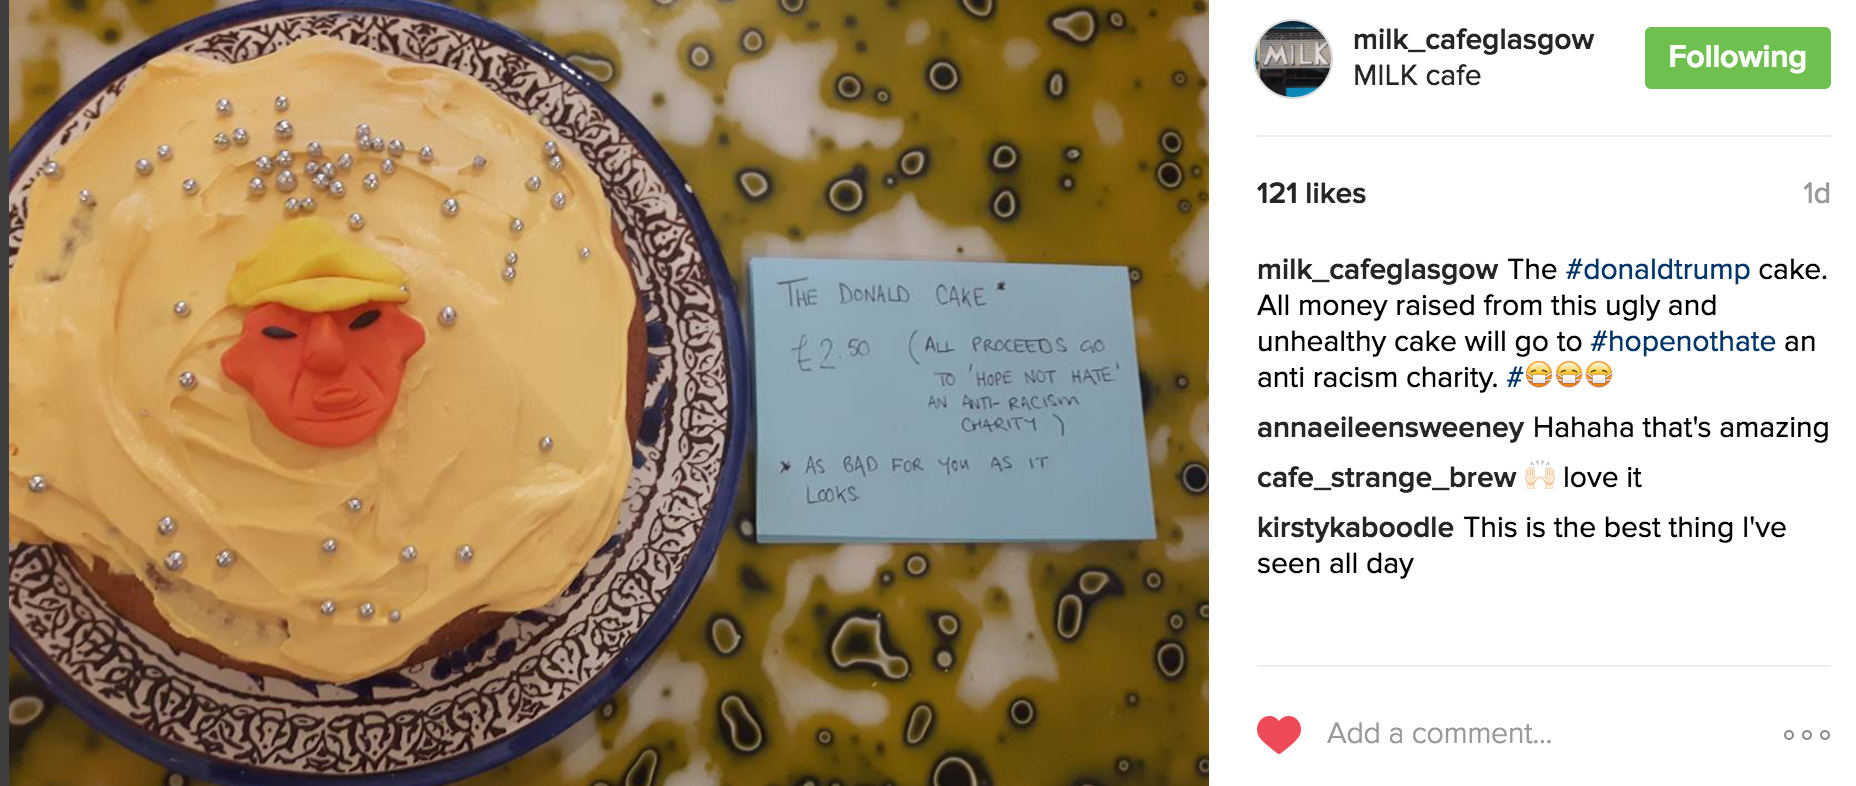
Task: Click the raised hands emoji in comment
Action: [1539, 477]
